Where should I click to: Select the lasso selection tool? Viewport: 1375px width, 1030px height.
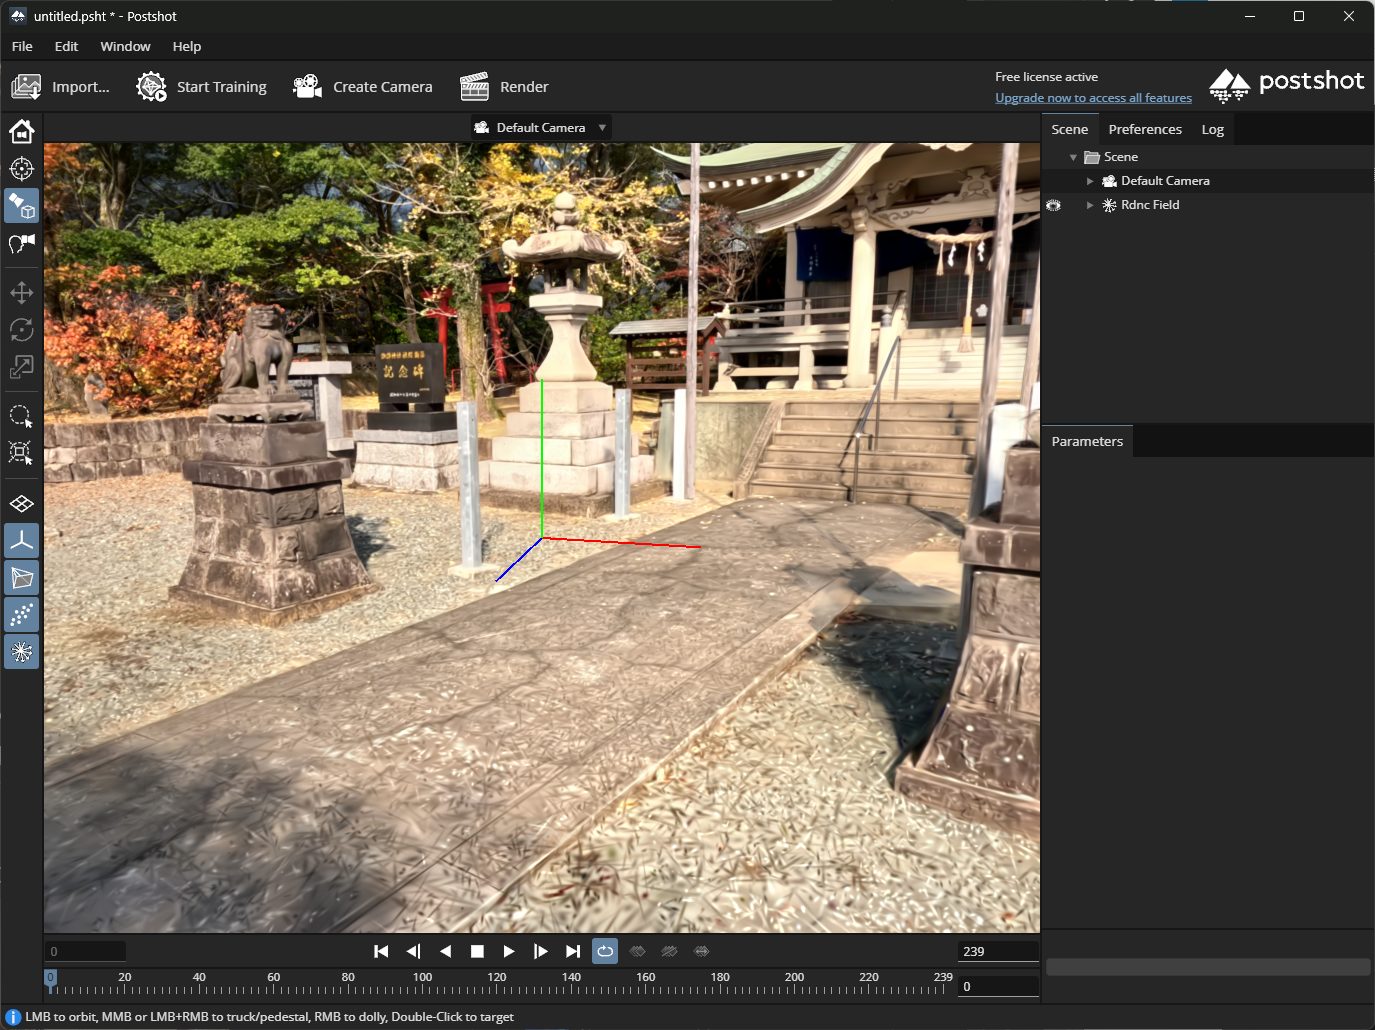(x=21, y=416)
